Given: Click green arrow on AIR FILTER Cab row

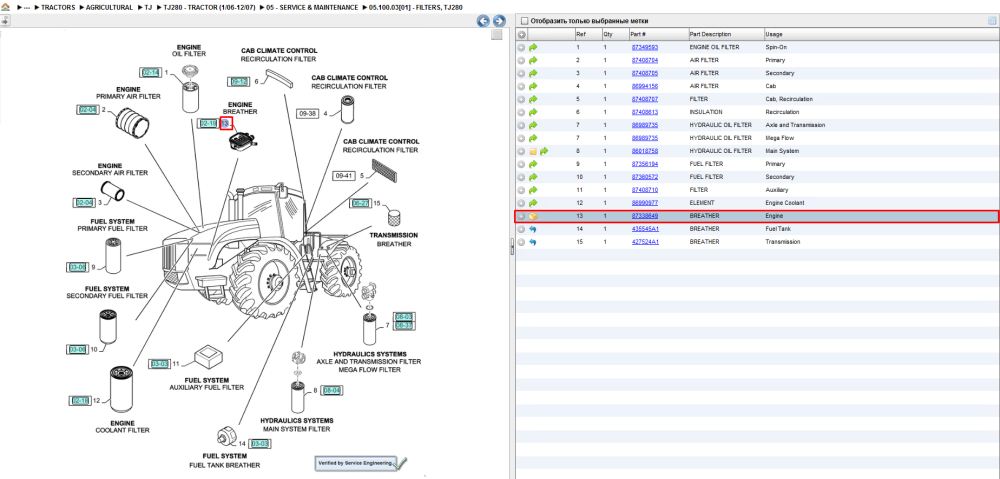Looking at the screenshot, I should coord(533,86).
